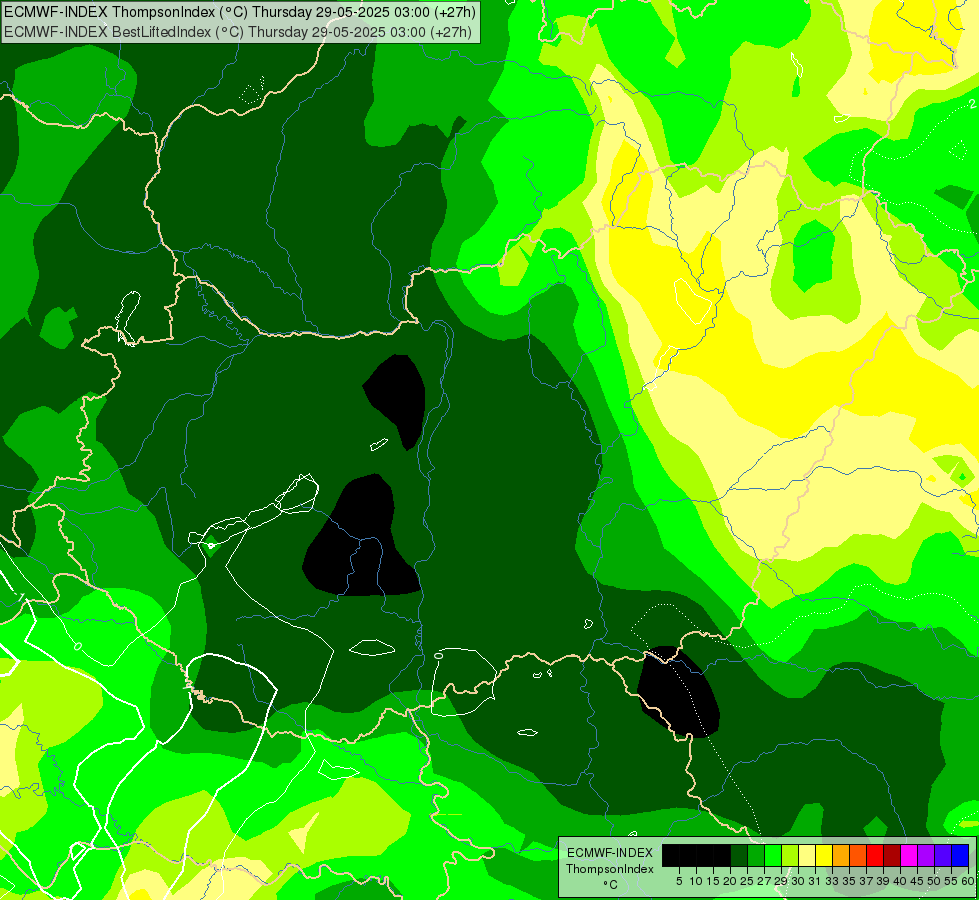Click the legend tick label '35'
Screen dimensions: 979x900
(849, 881)
